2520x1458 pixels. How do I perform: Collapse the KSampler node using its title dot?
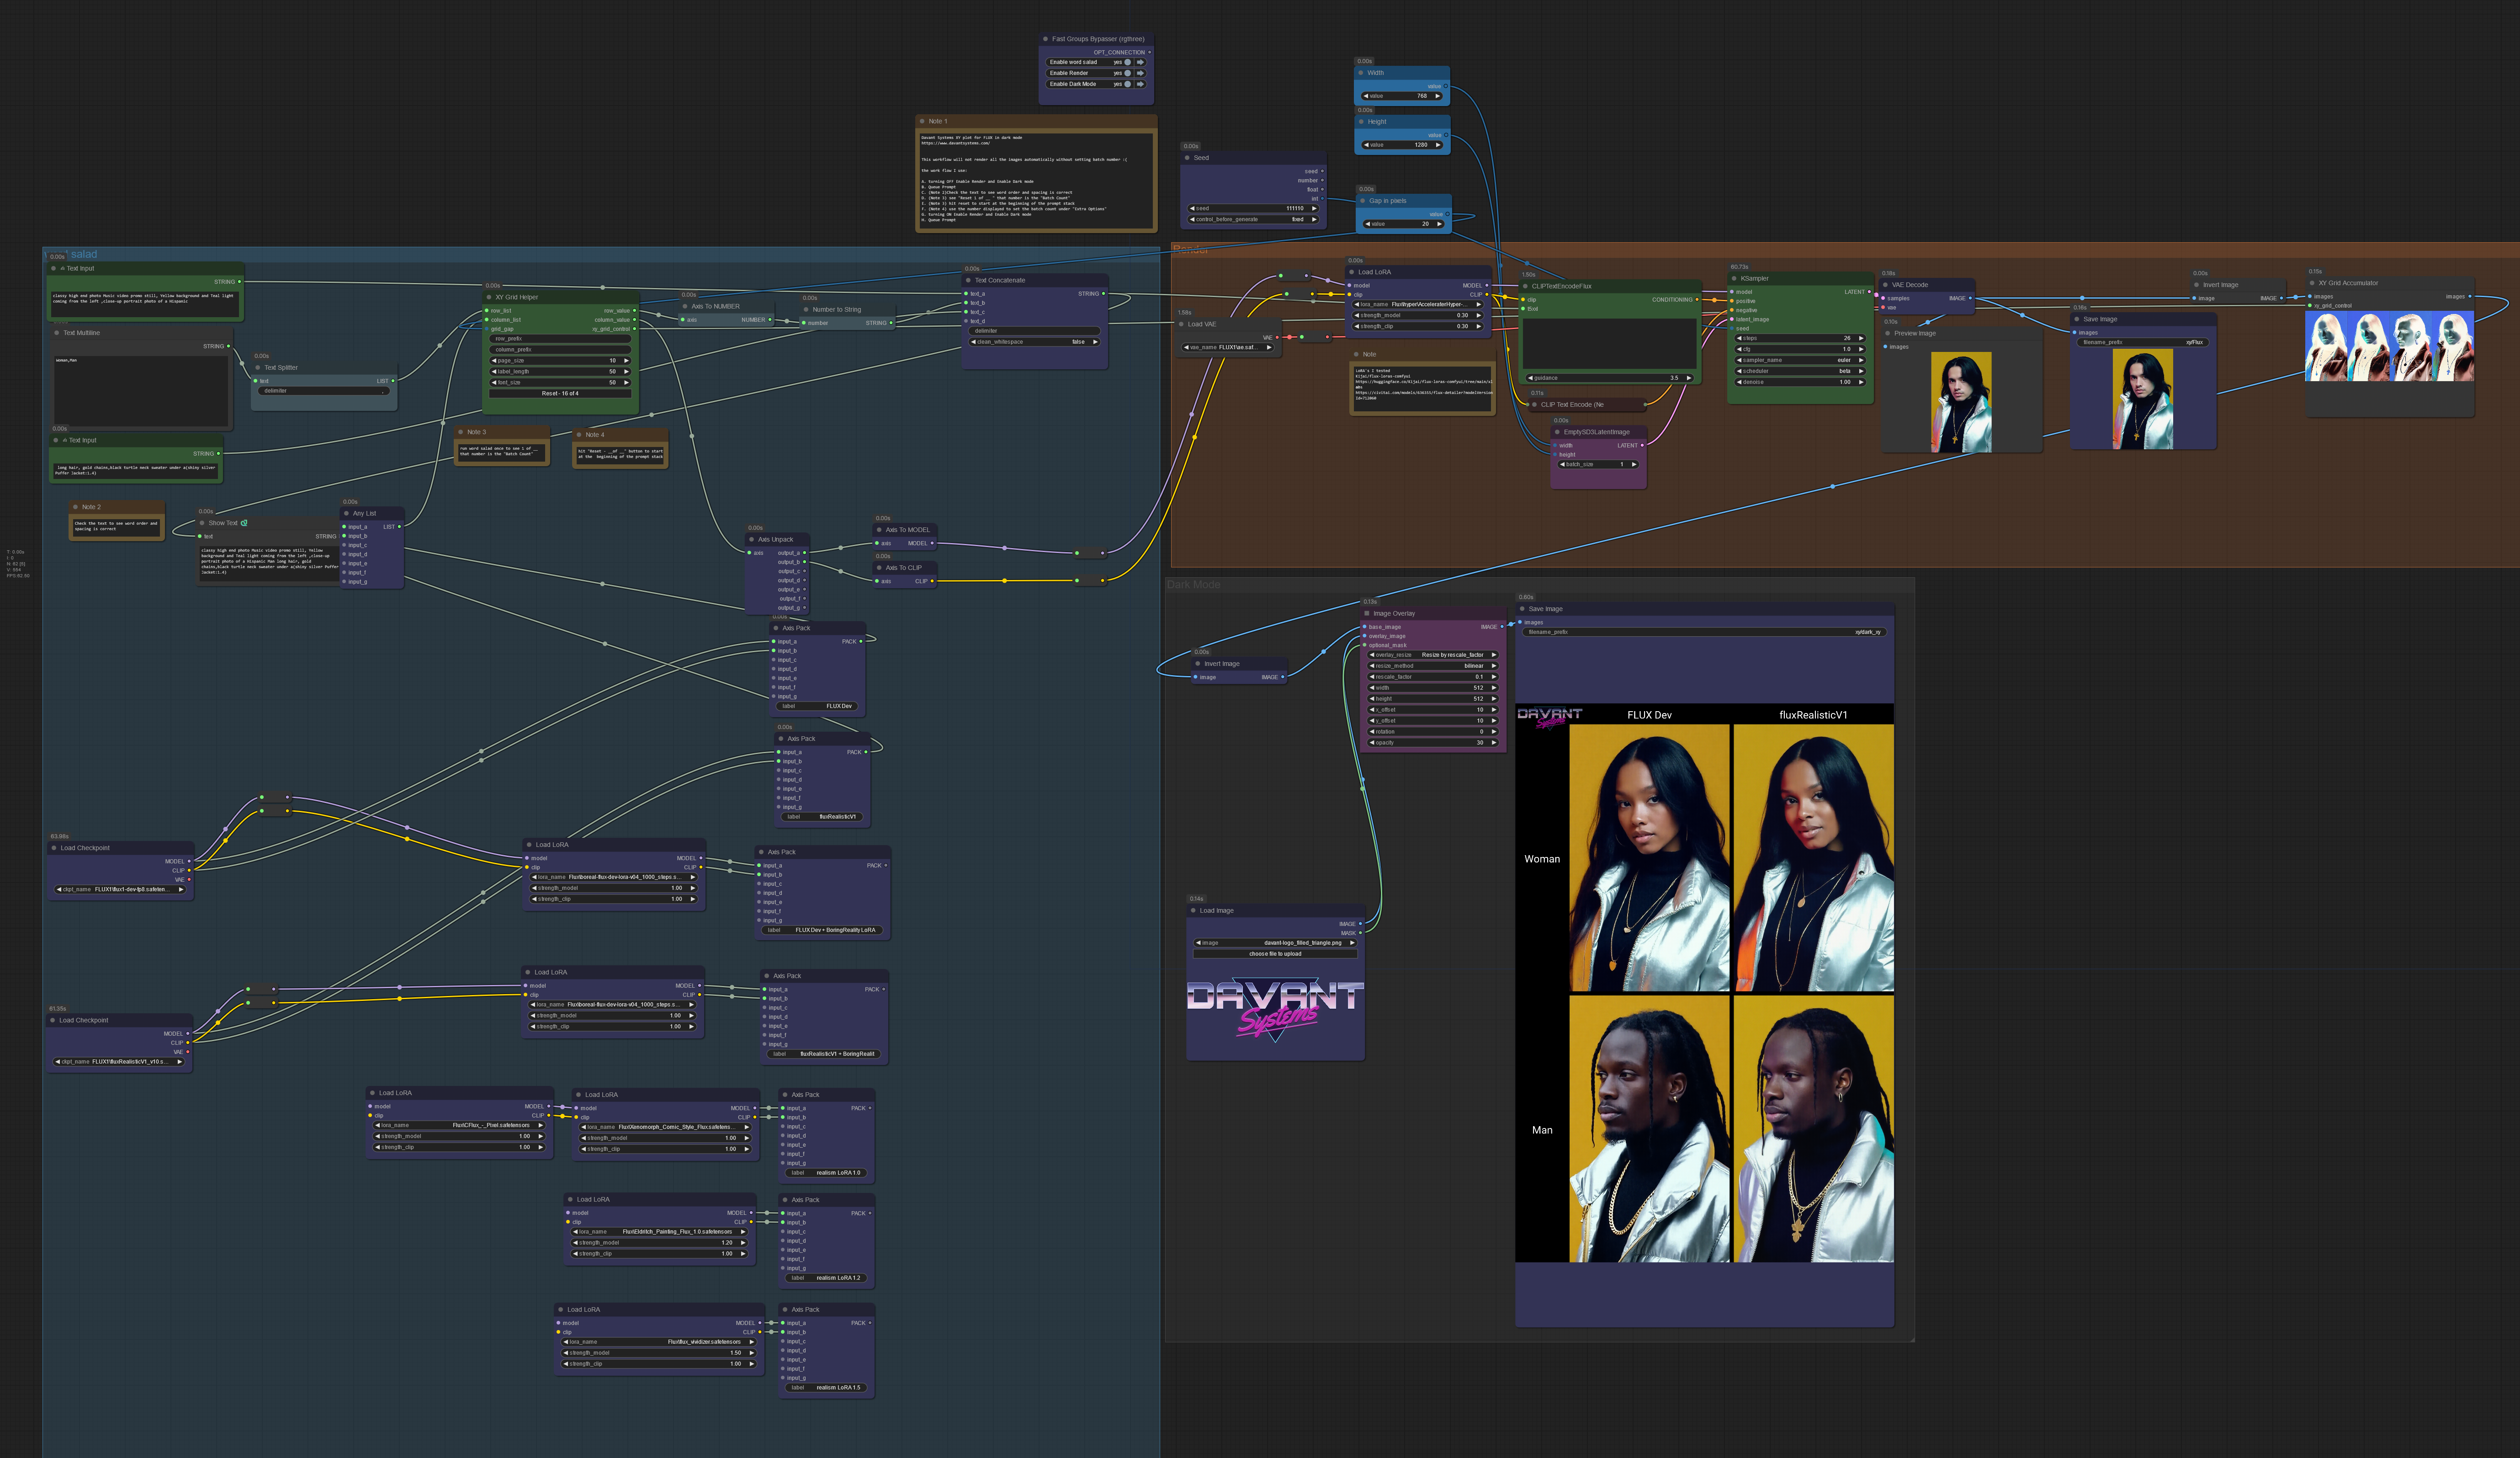click(x=1735, y=279)
